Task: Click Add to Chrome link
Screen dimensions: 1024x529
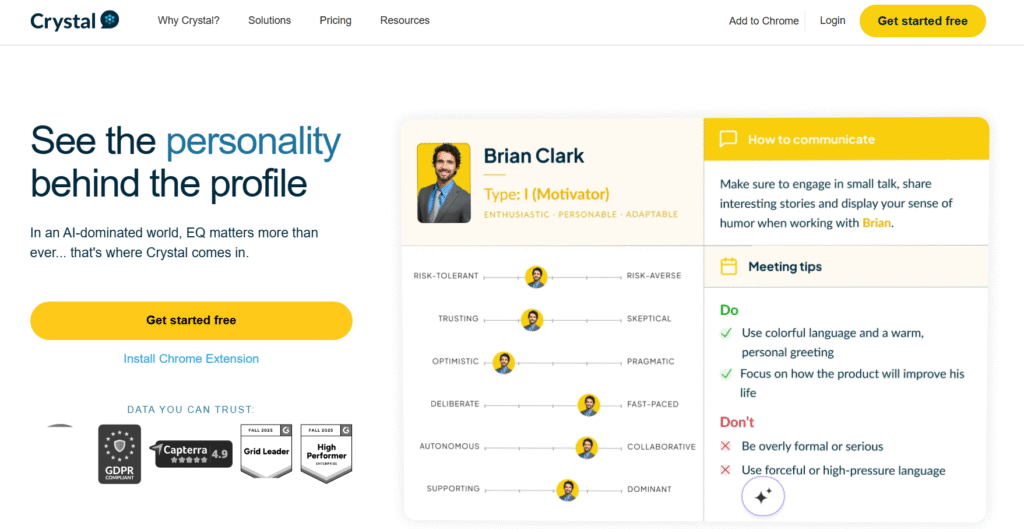Action: [763, 21]
